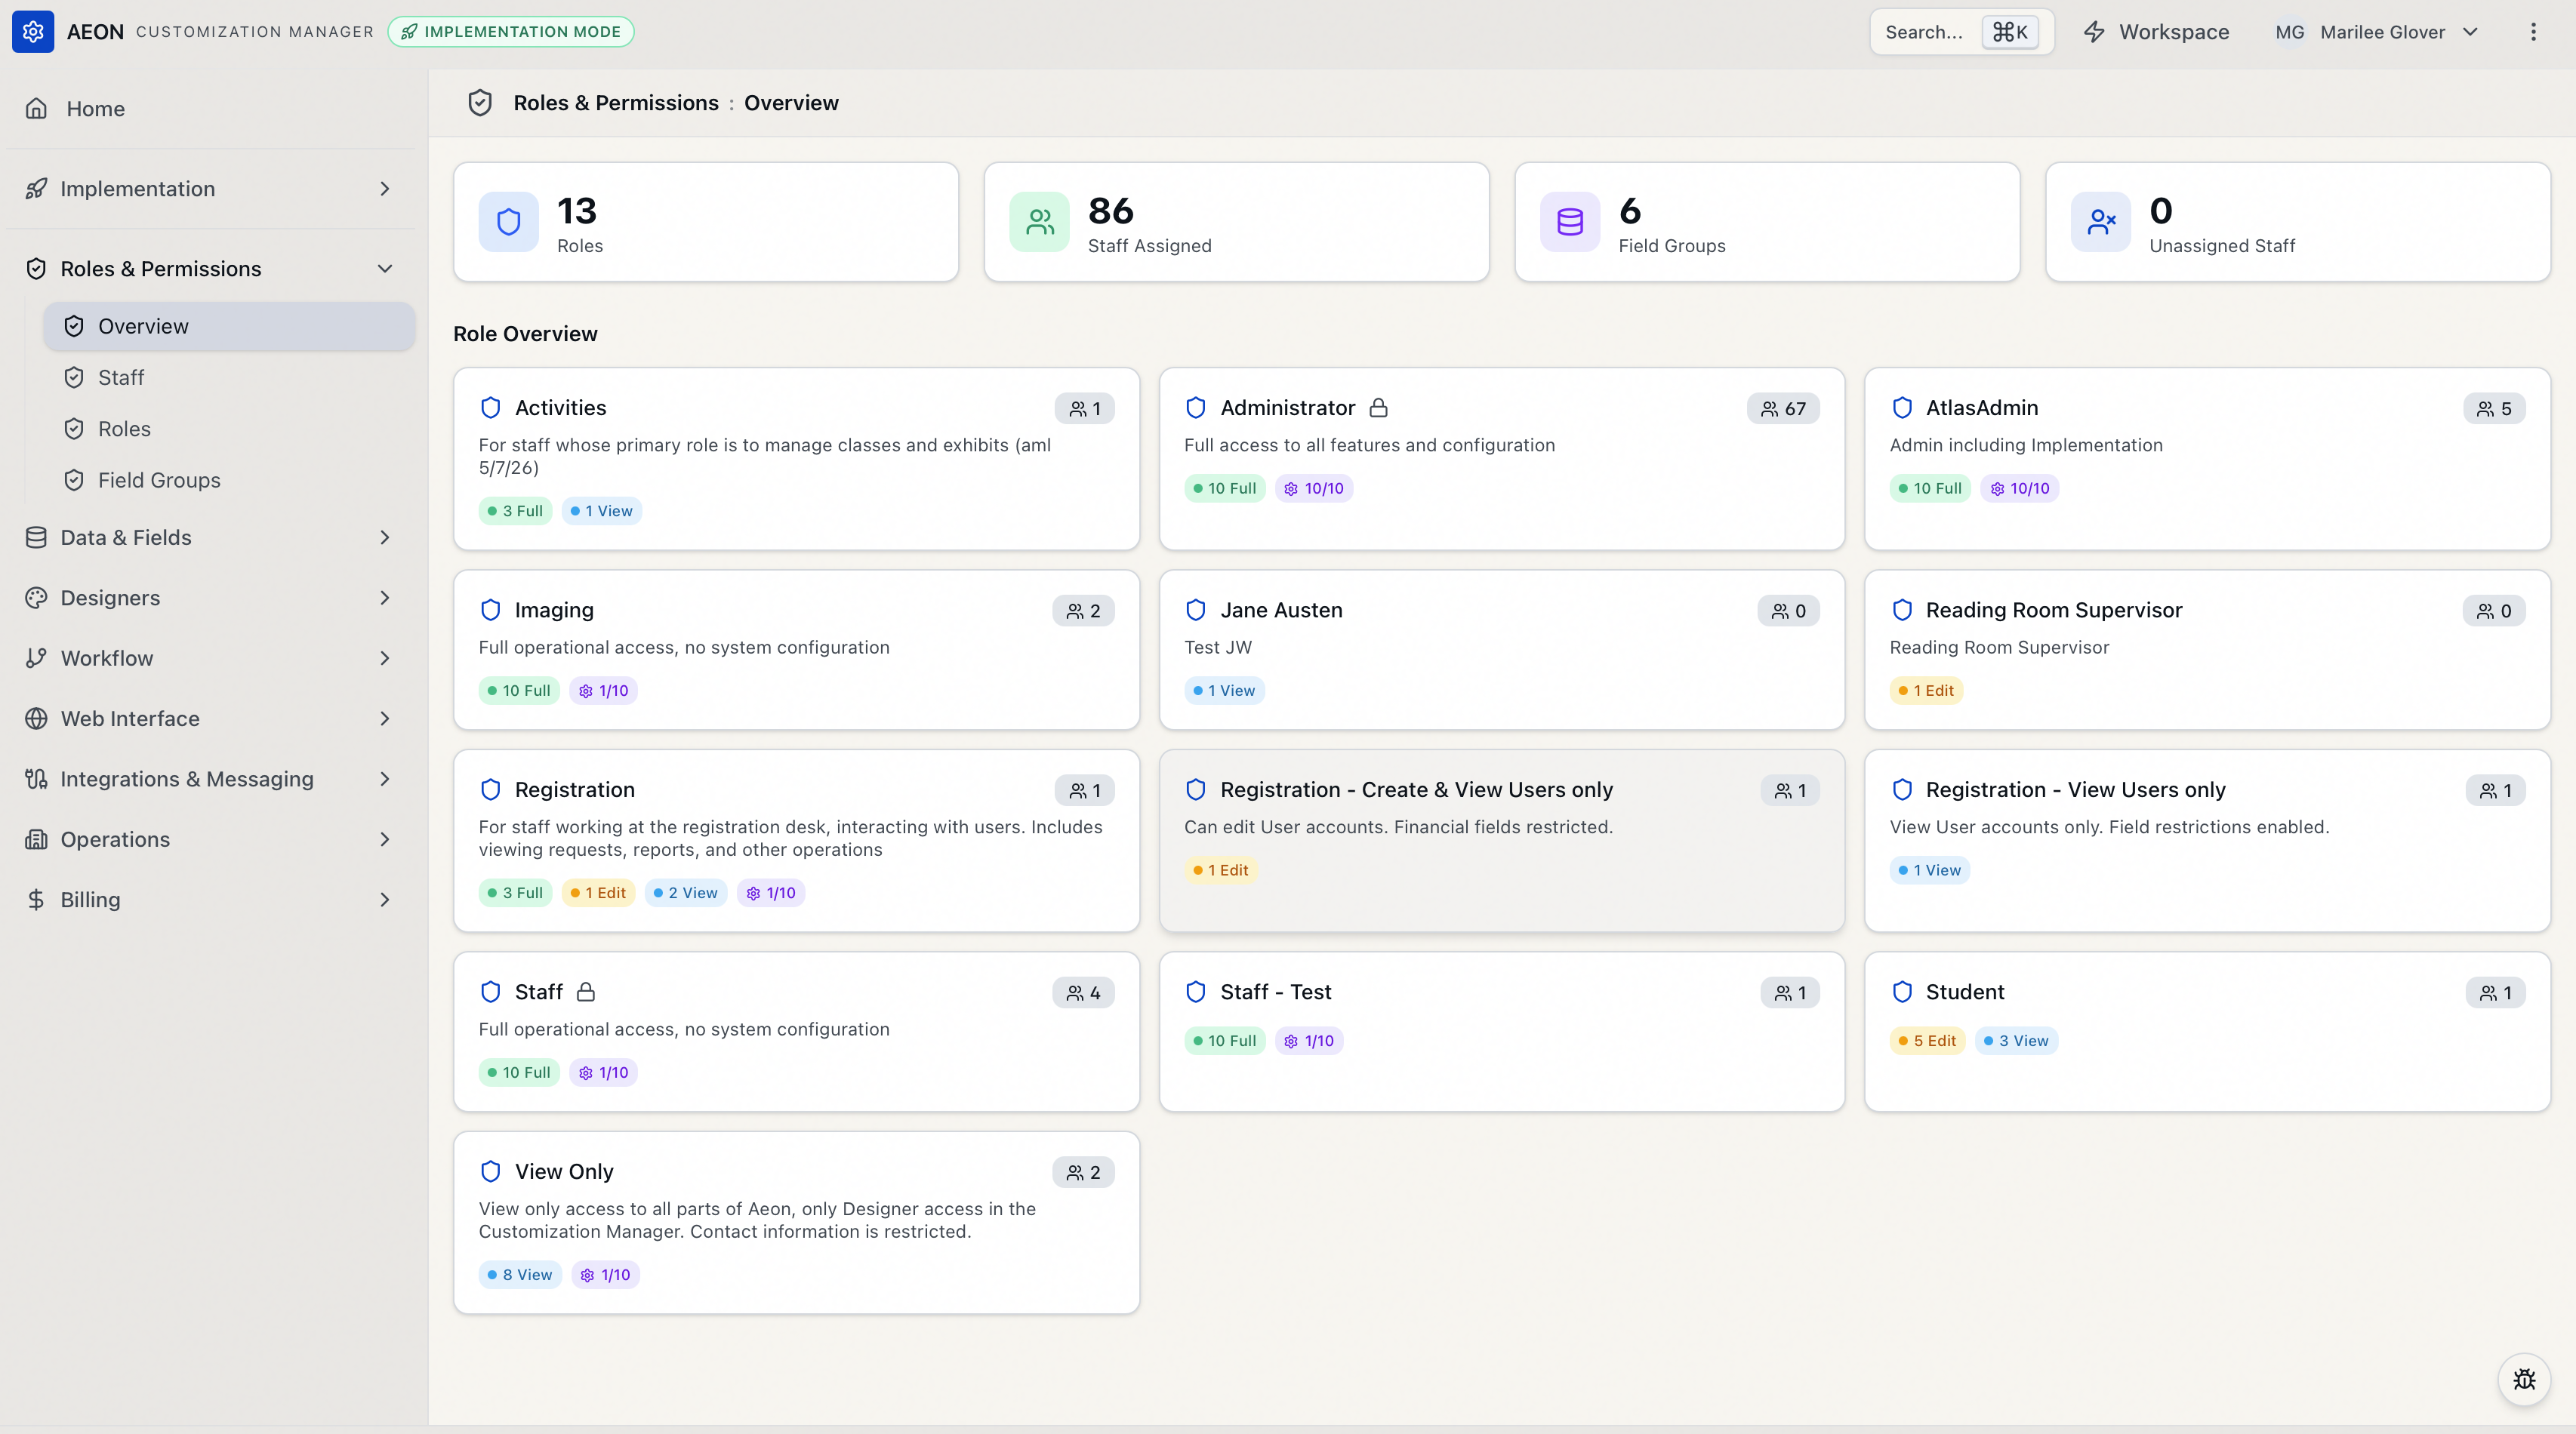Image resolution: width=2576 pixels, height=1434 pixels.
Task: Click the 13 Roles shield icon
Action: click(509, 222)
